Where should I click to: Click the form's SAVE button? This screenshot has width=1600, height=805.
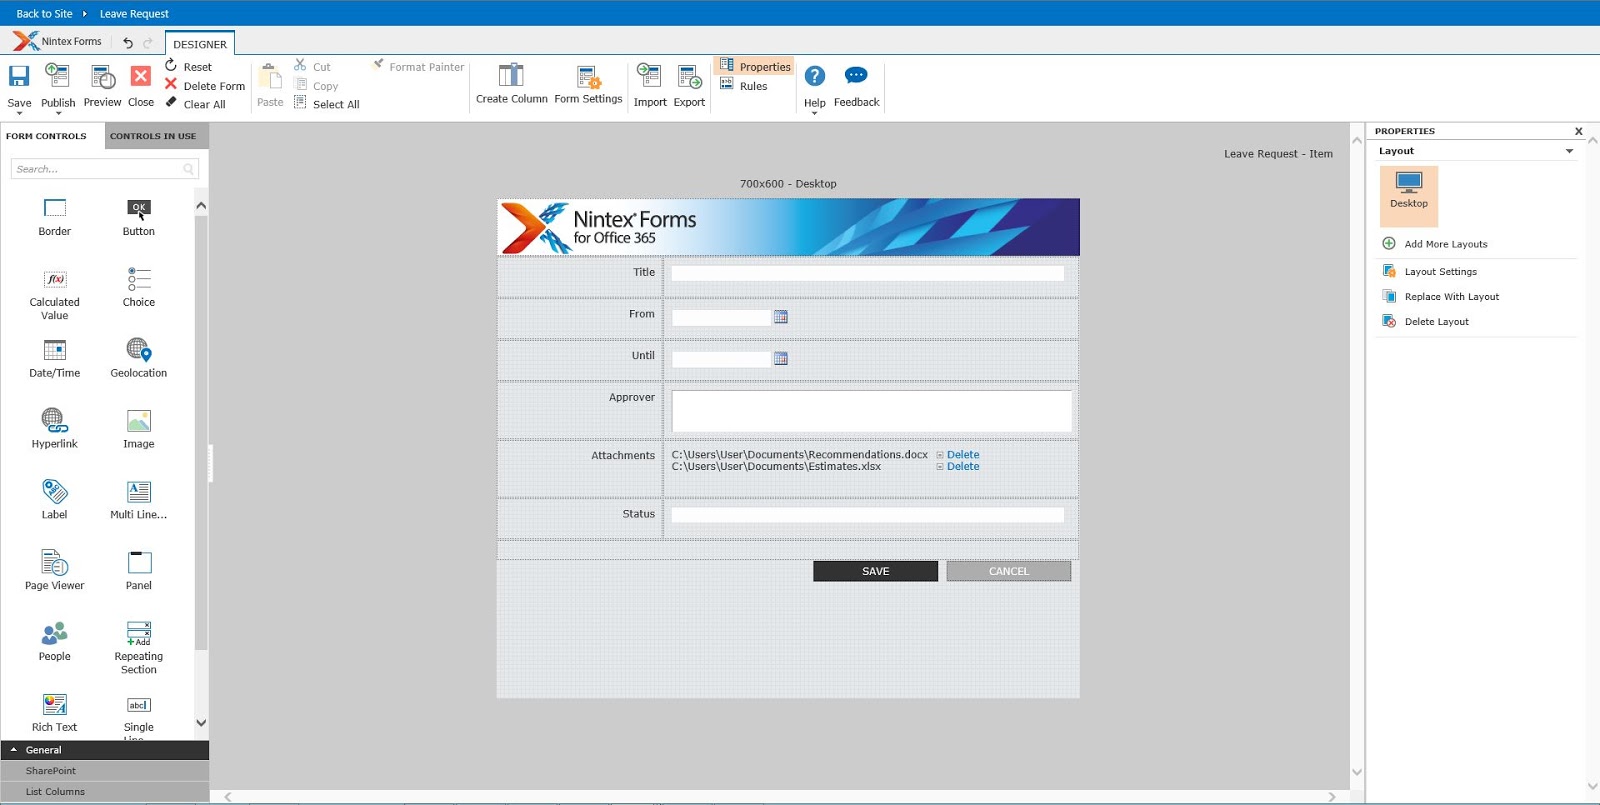875,571
